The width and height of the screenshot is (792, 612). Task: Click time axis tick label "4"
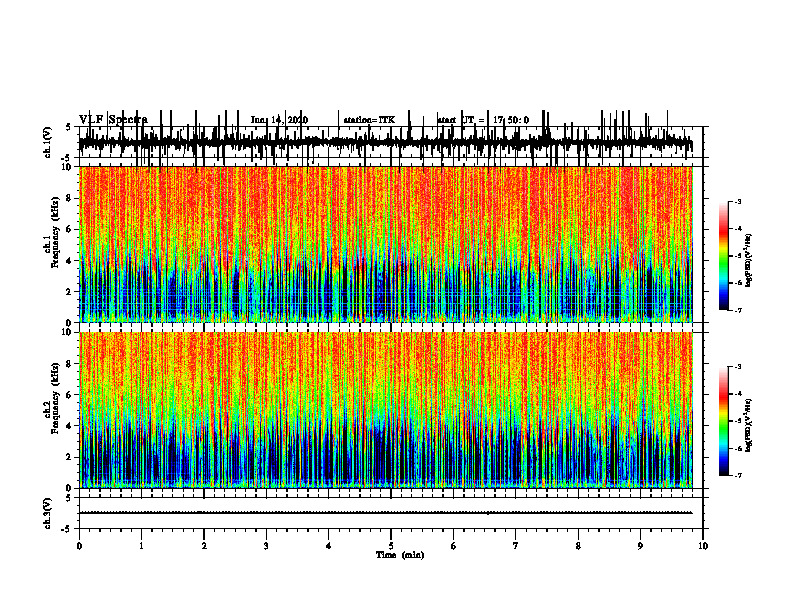click(329, 546)
